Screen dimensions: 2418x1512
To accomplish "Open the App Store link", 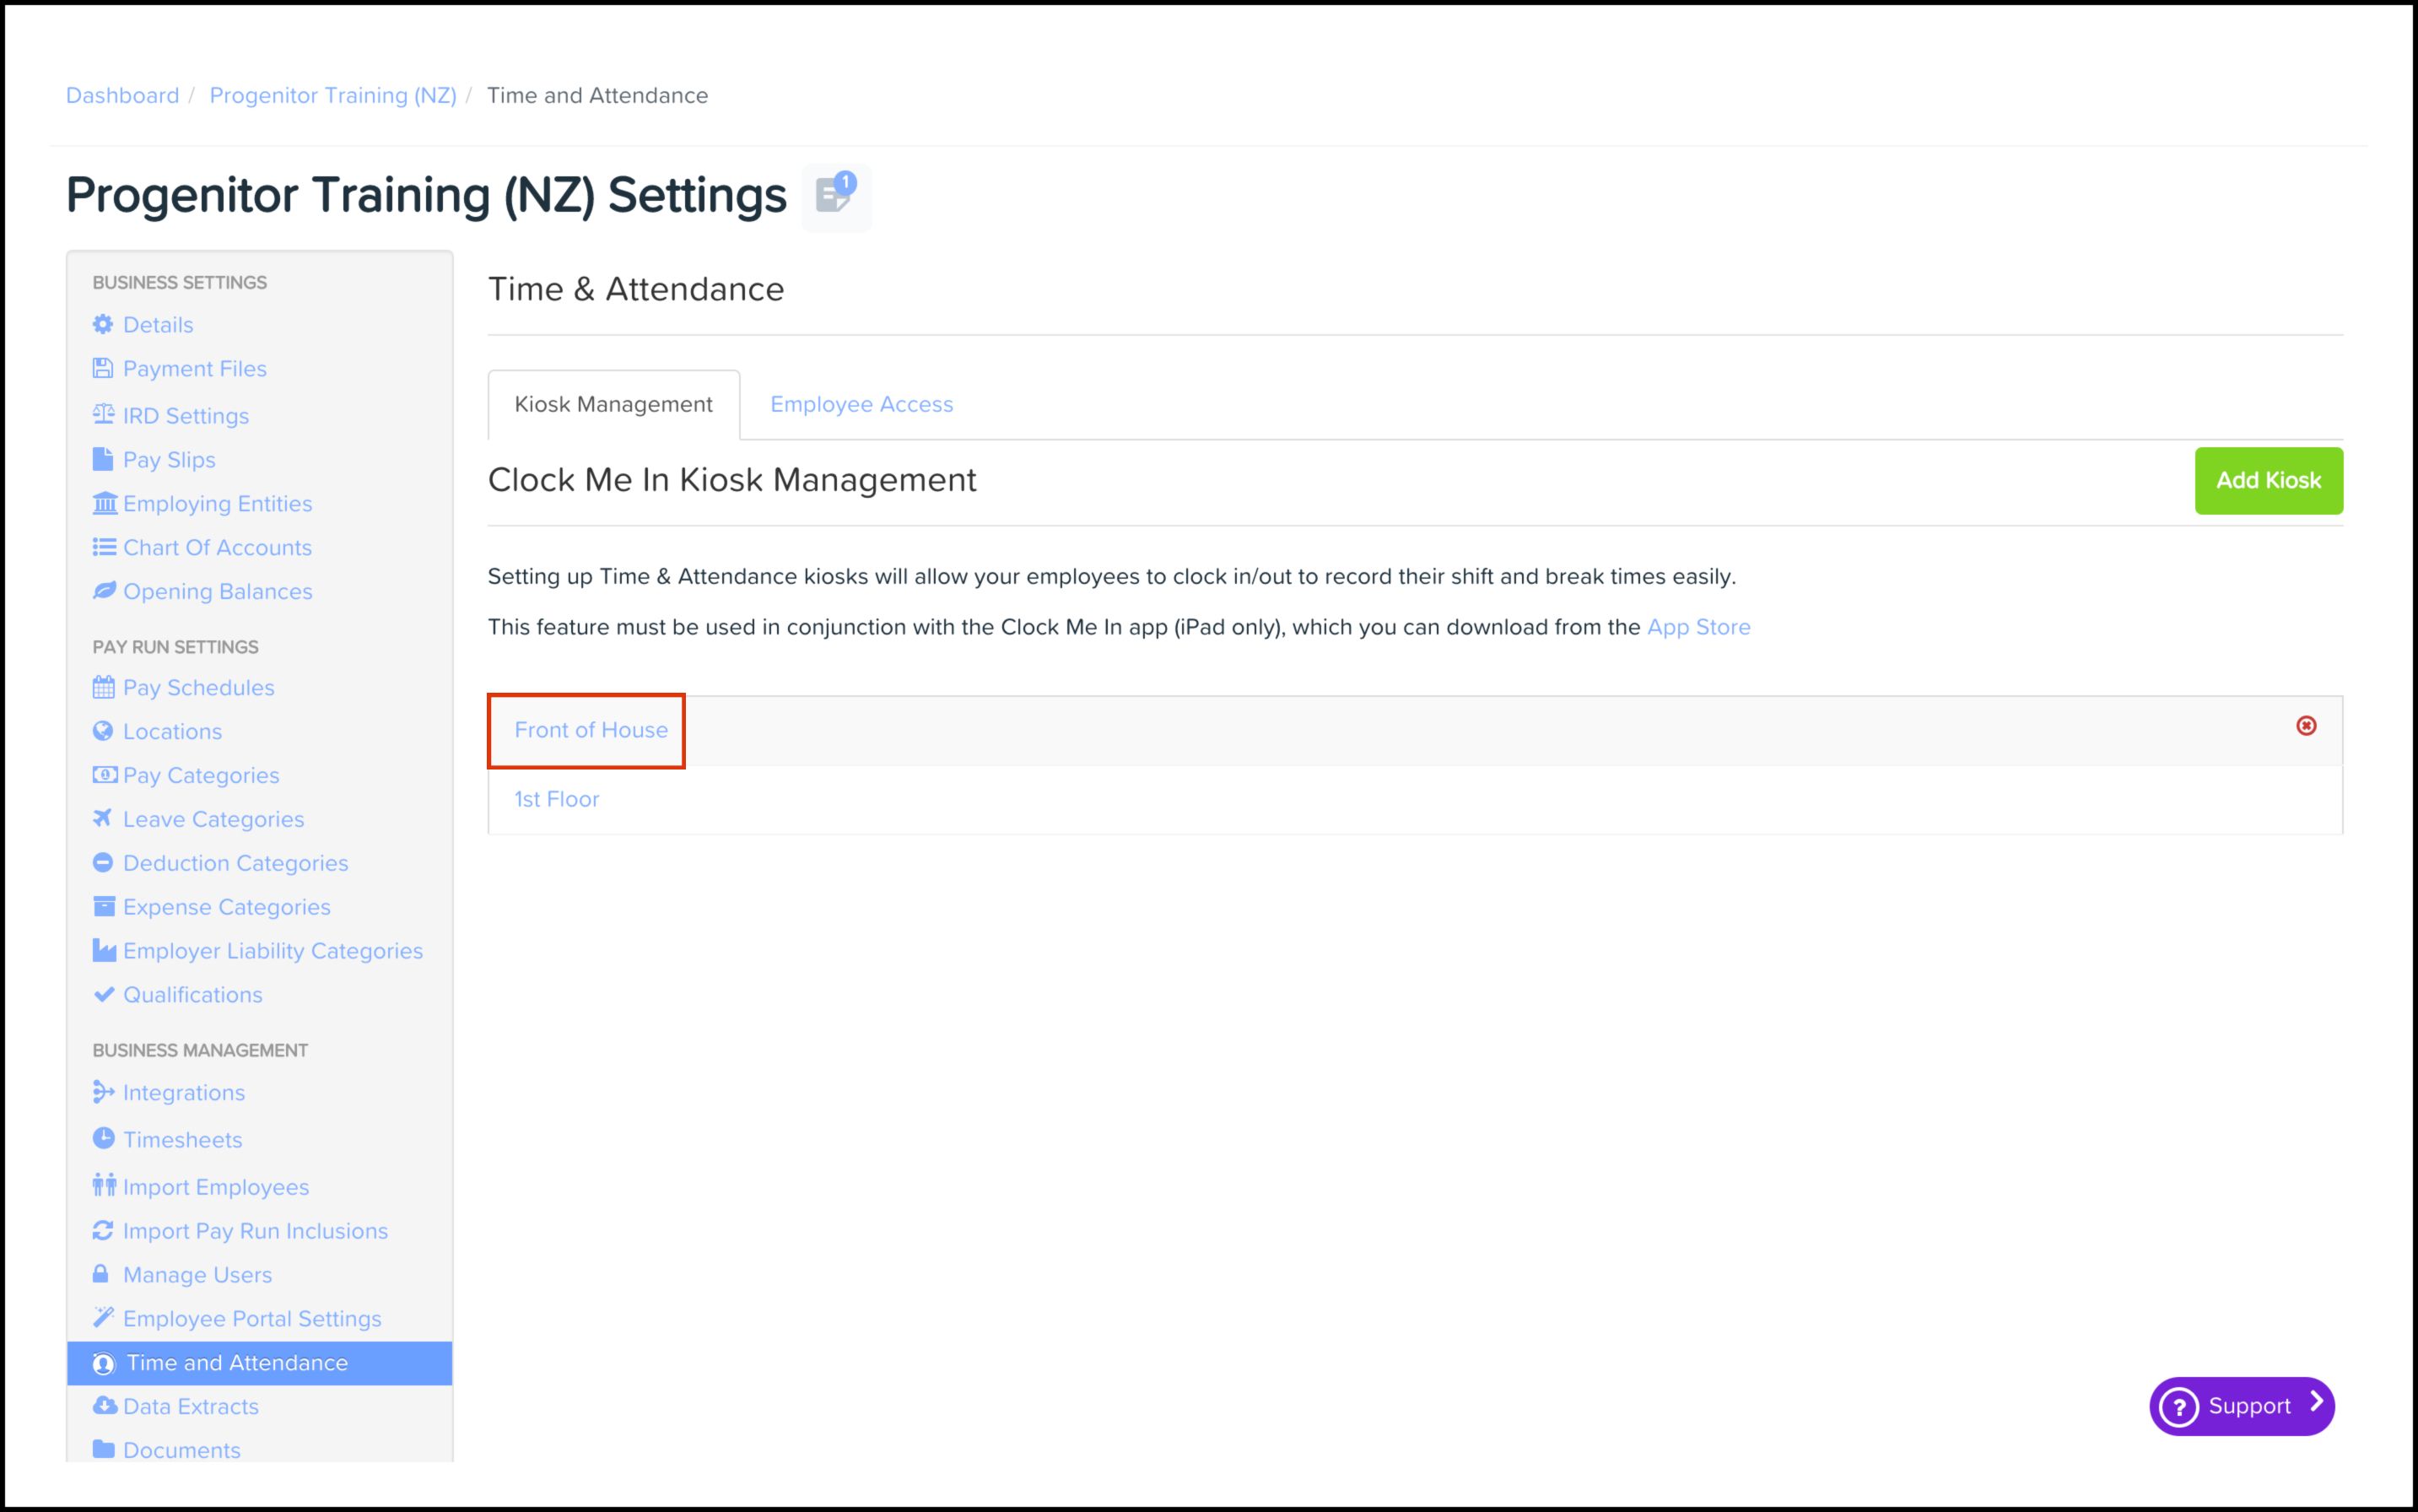I will tap(1698, 627).
